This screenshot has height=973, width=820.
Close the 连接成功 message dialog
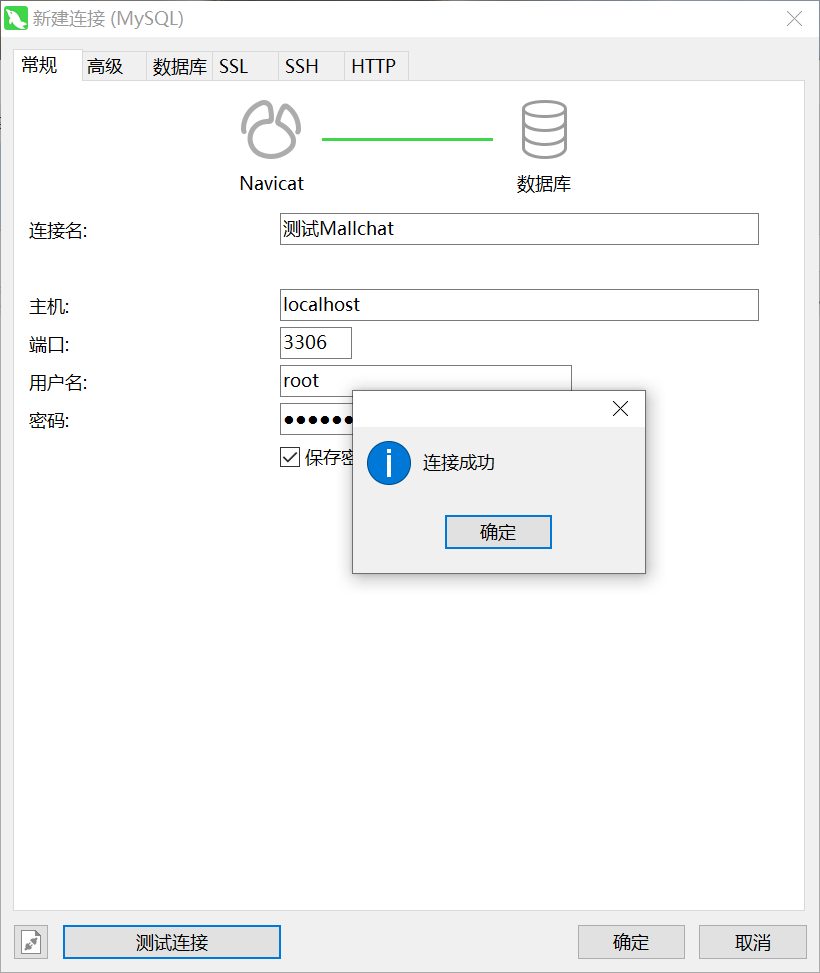620,408
